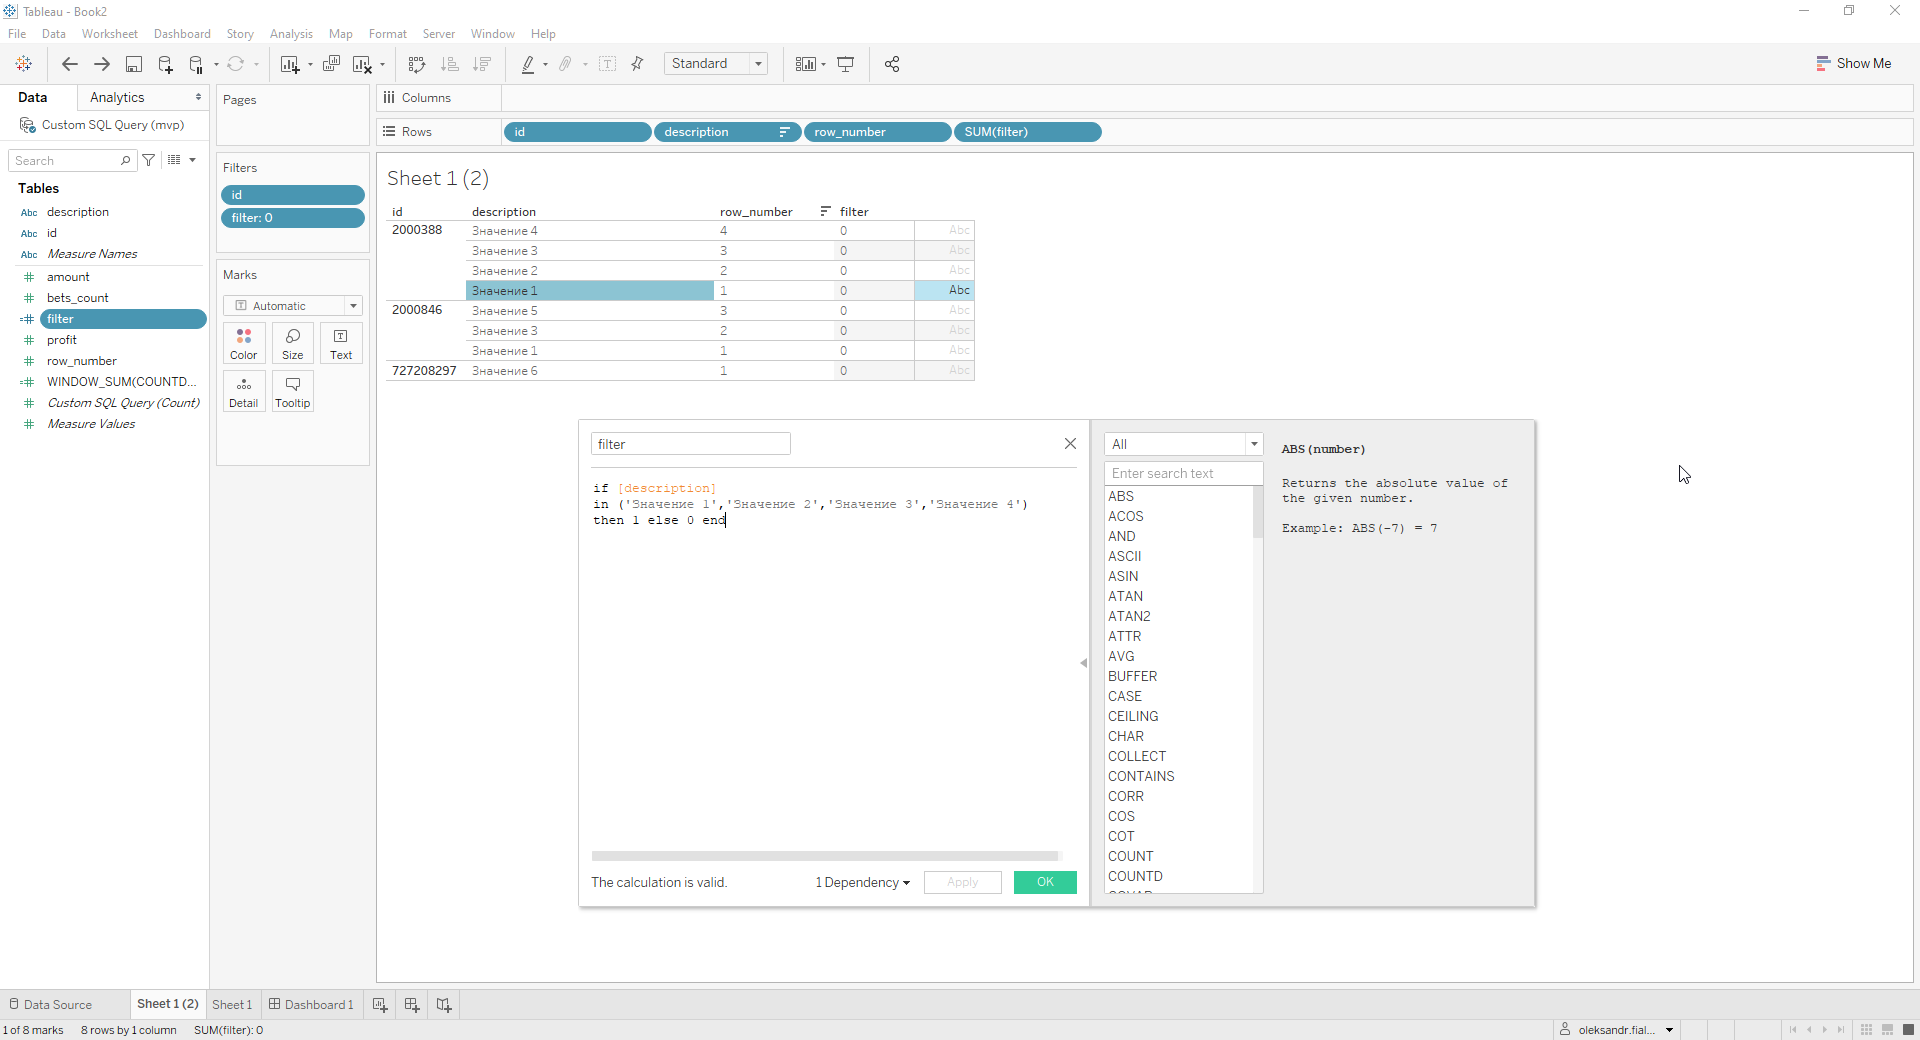Clear sheet using toolbar icon
Image resolution: width=1920 pixels, height=1040 pixels.
tap(362, 64)
